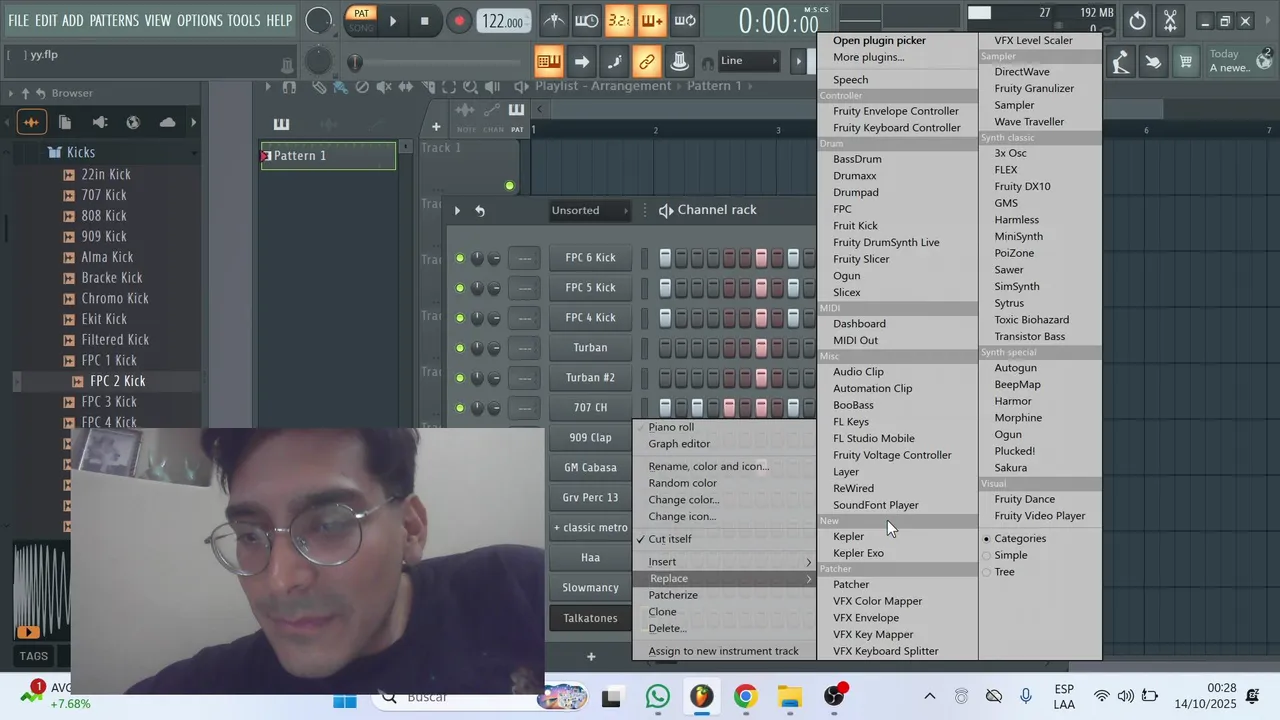Click the note/knob typing mode icon
Viewport: 1280px width, 720px height.
tap(679, 62)
